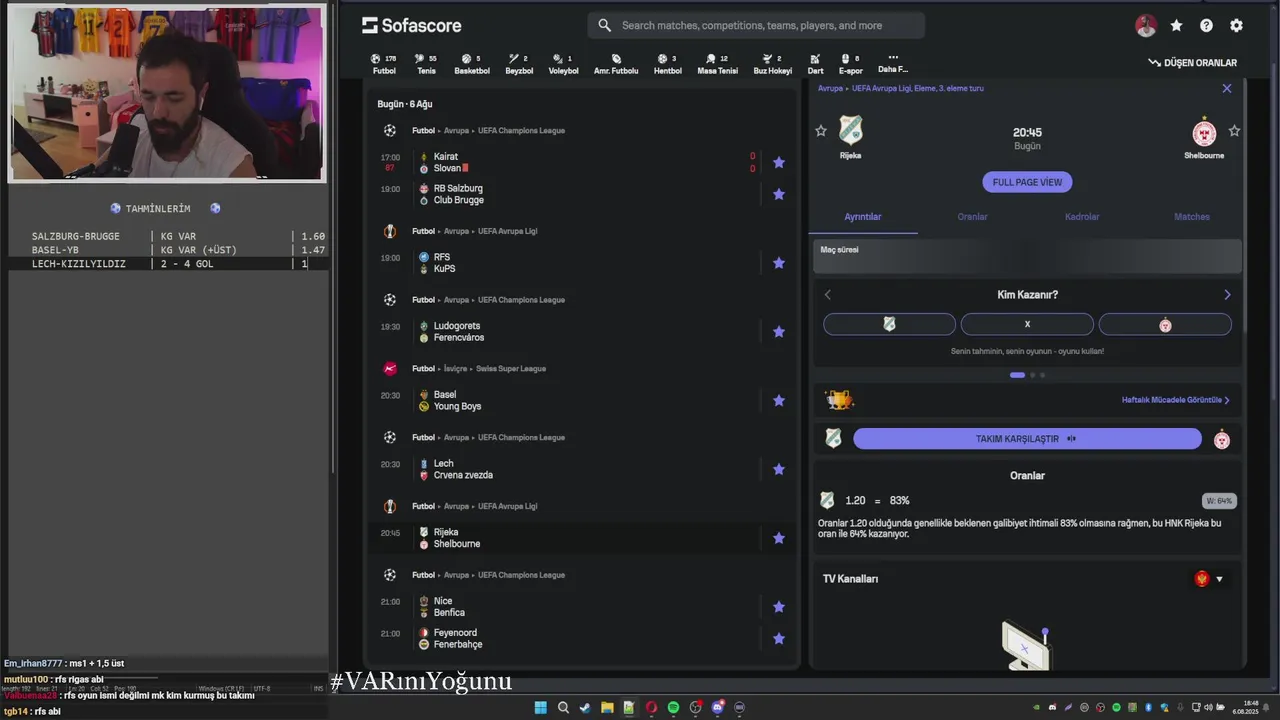This screenshot has height=720, width=1280.
Task: Close the match detail panel
Action: tap(1227, 88)
